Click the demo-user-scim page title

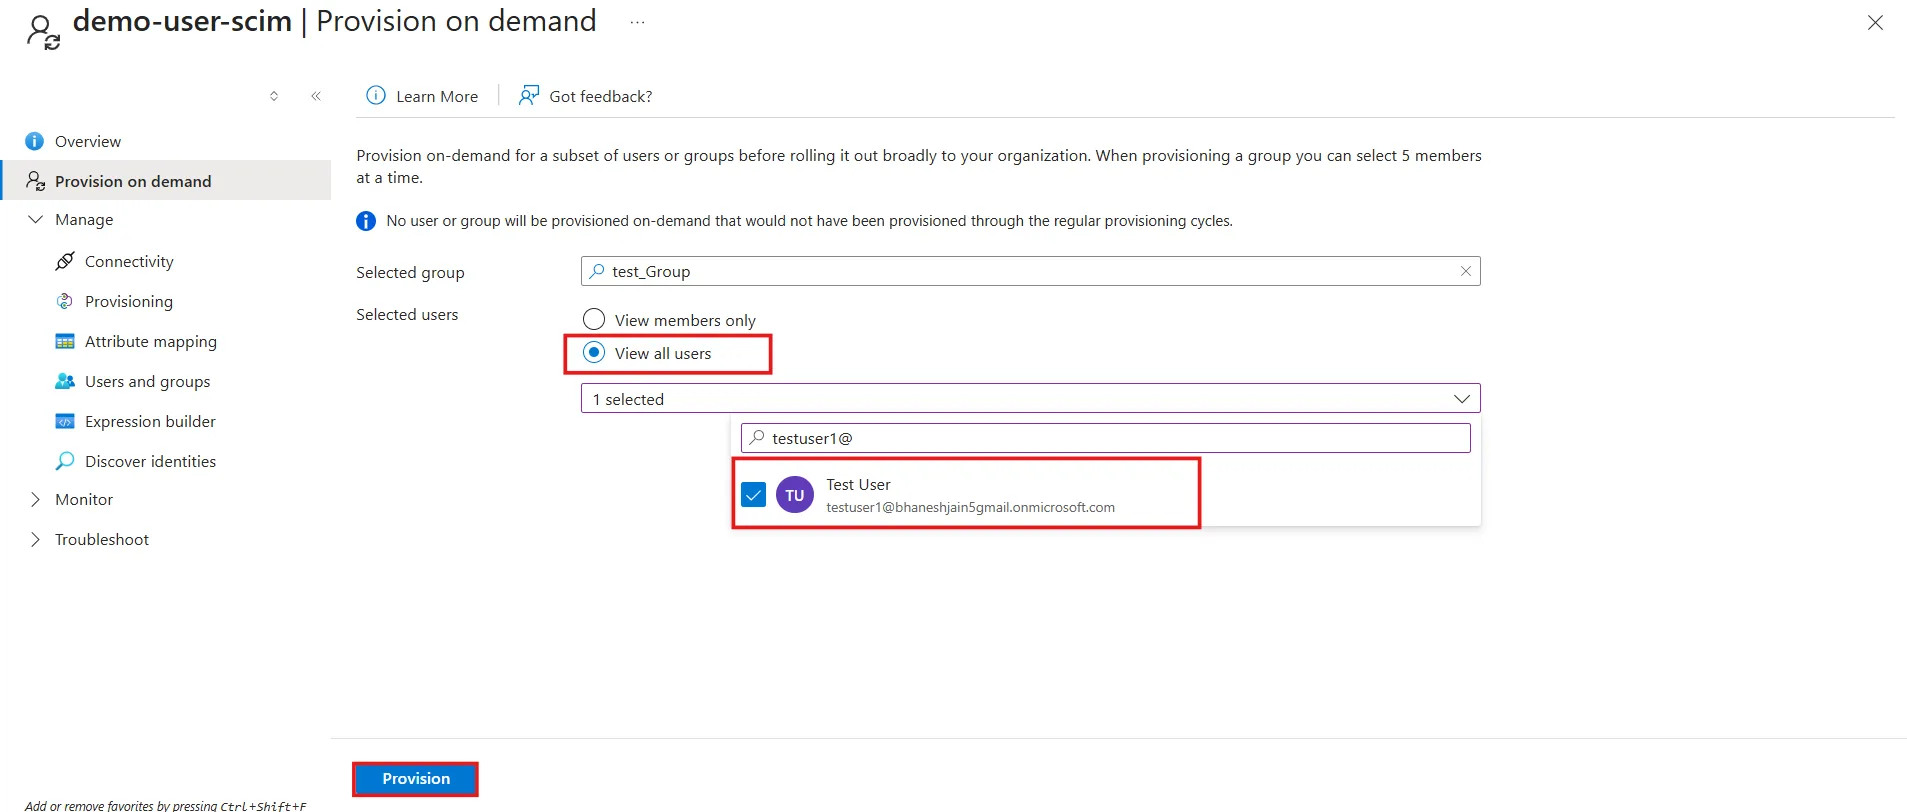point(182,21)
